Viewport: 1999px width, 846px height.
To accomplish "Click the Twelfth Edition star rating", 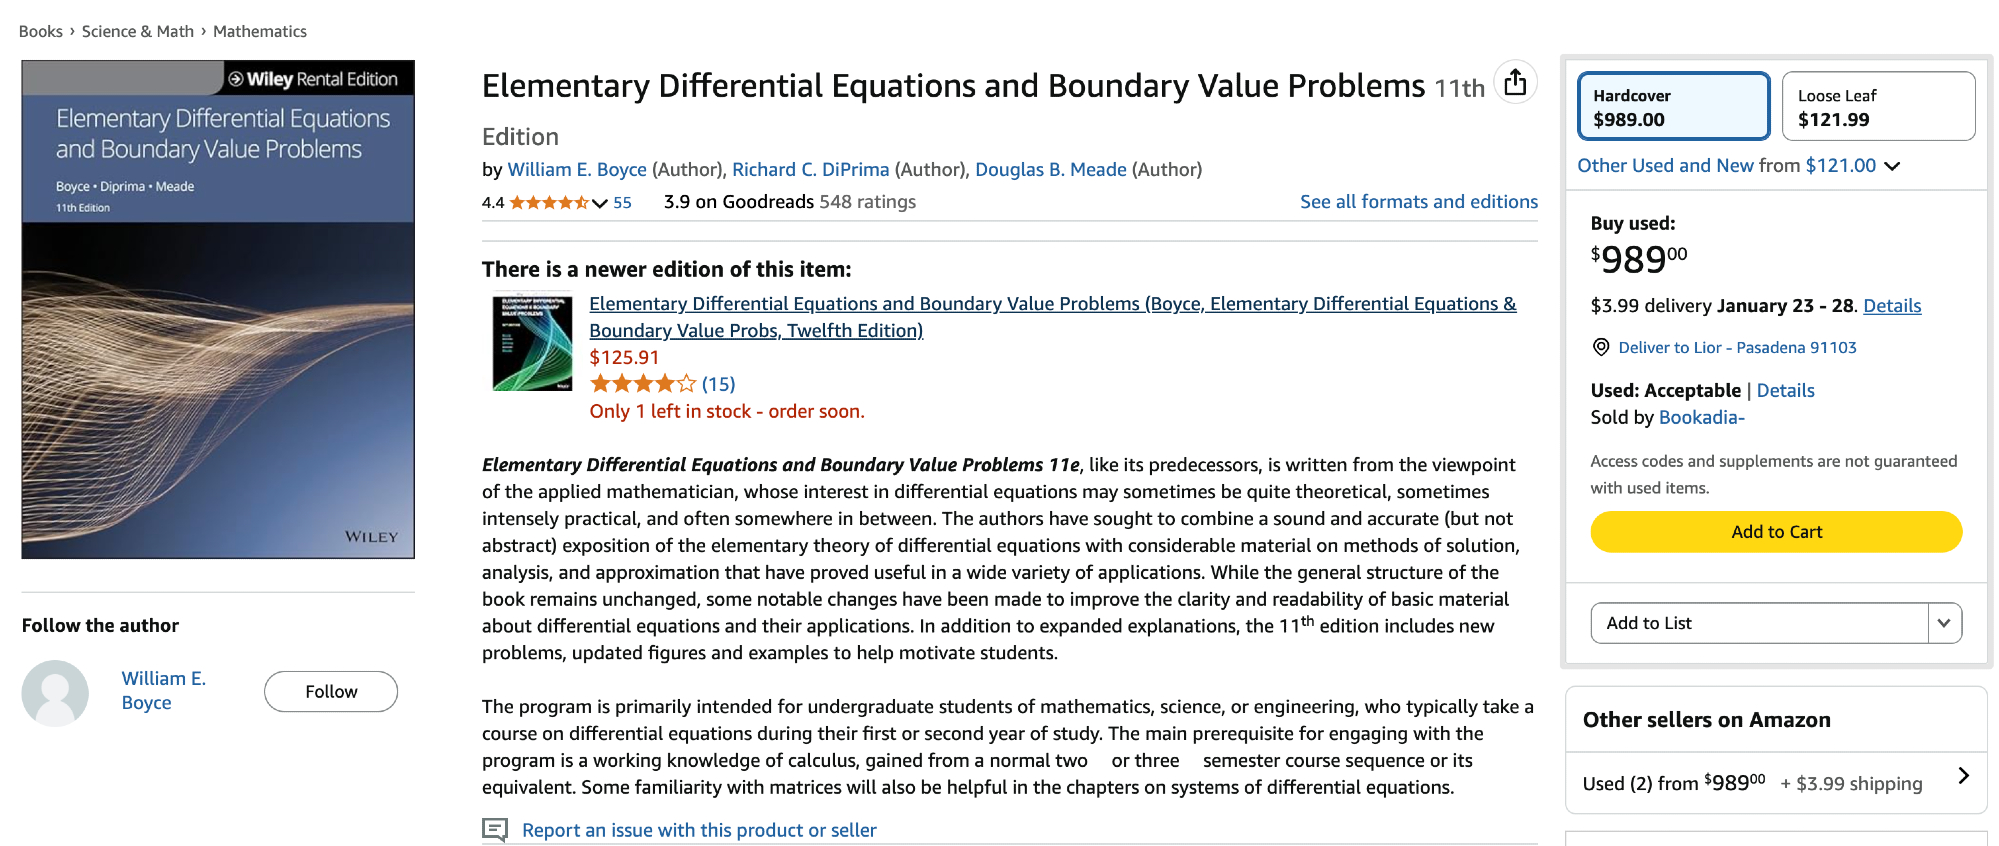I will tap(642, 384).
